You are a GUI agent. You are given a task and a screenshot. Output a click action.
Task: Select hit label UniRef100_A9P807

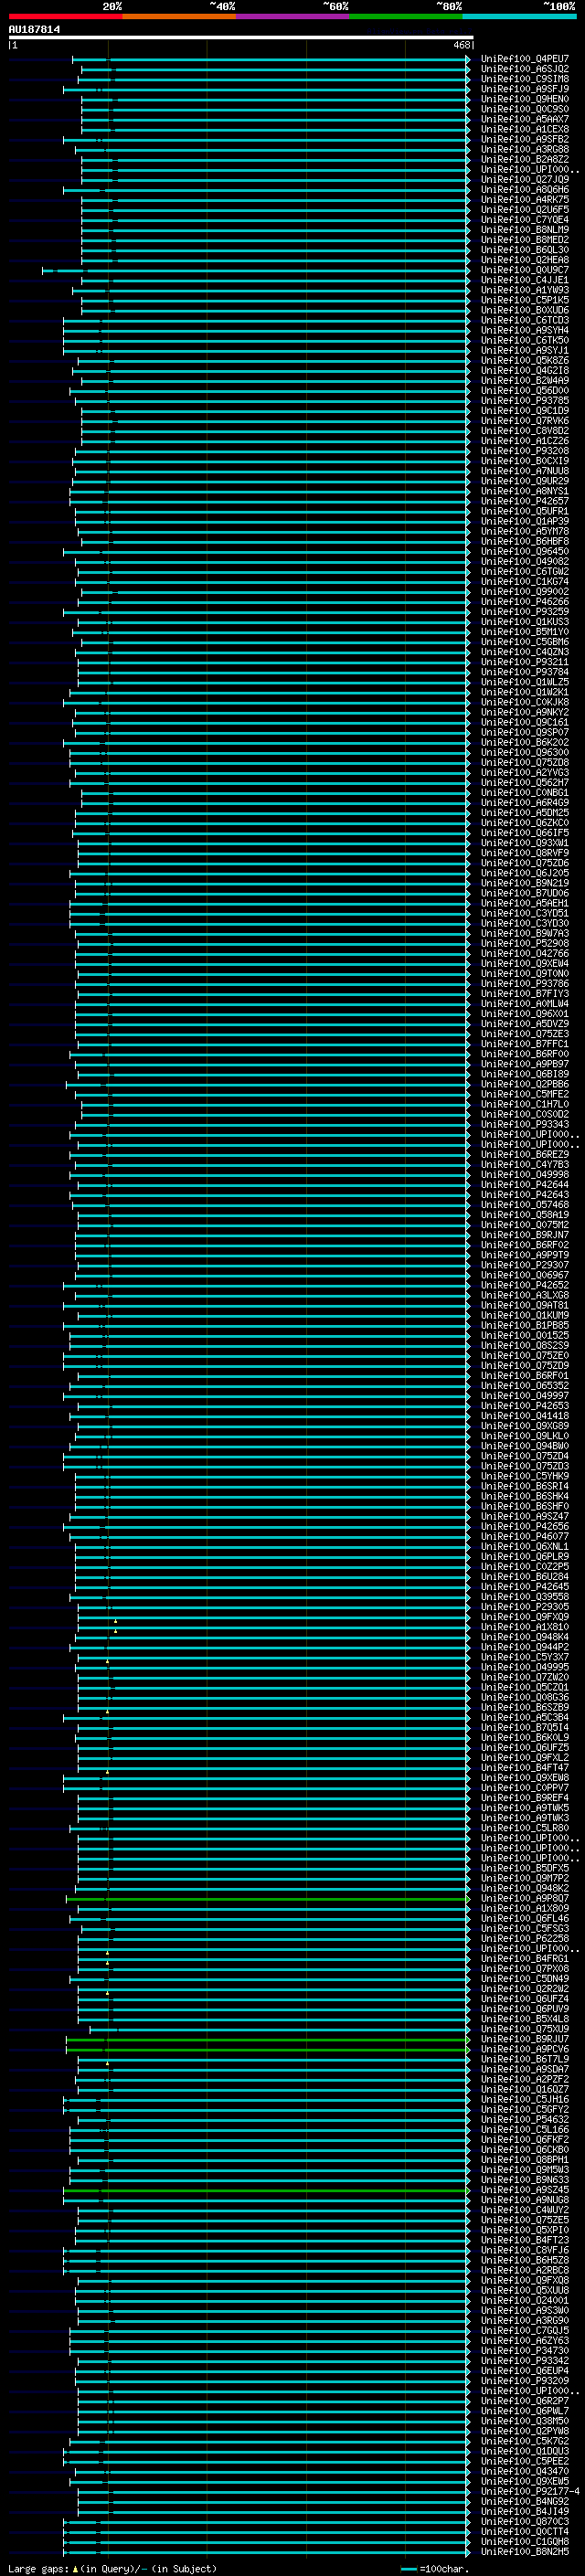coord(524,1898)
